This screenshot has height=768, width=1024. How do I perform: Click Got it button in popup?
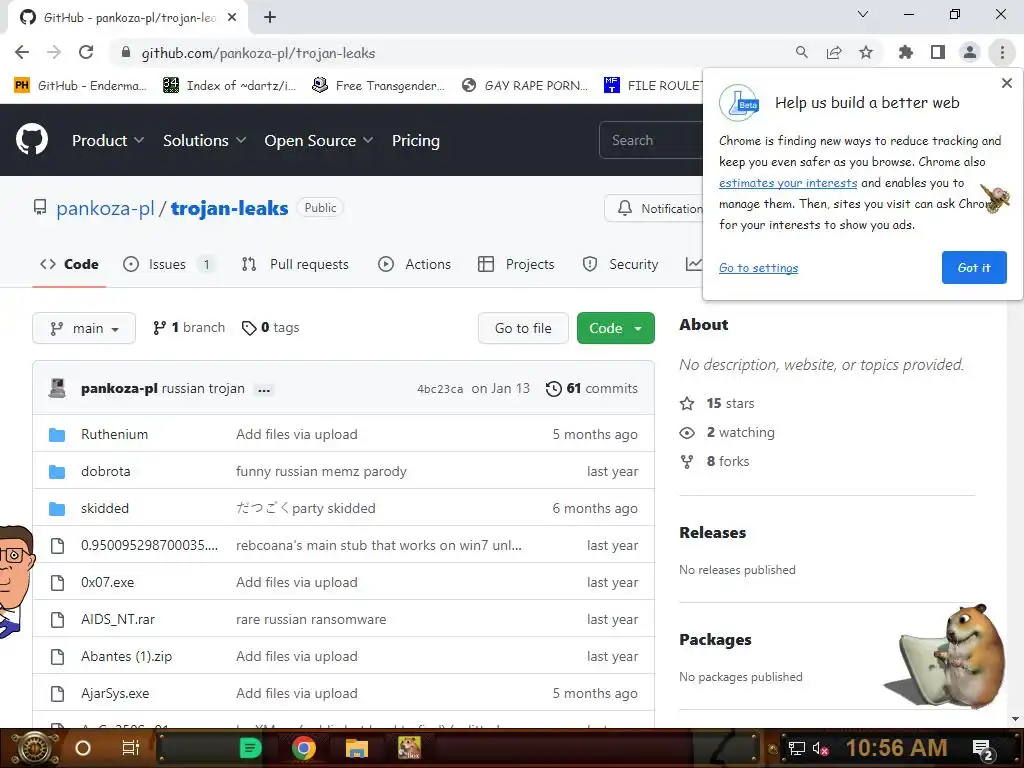click(x=974, y=268)
